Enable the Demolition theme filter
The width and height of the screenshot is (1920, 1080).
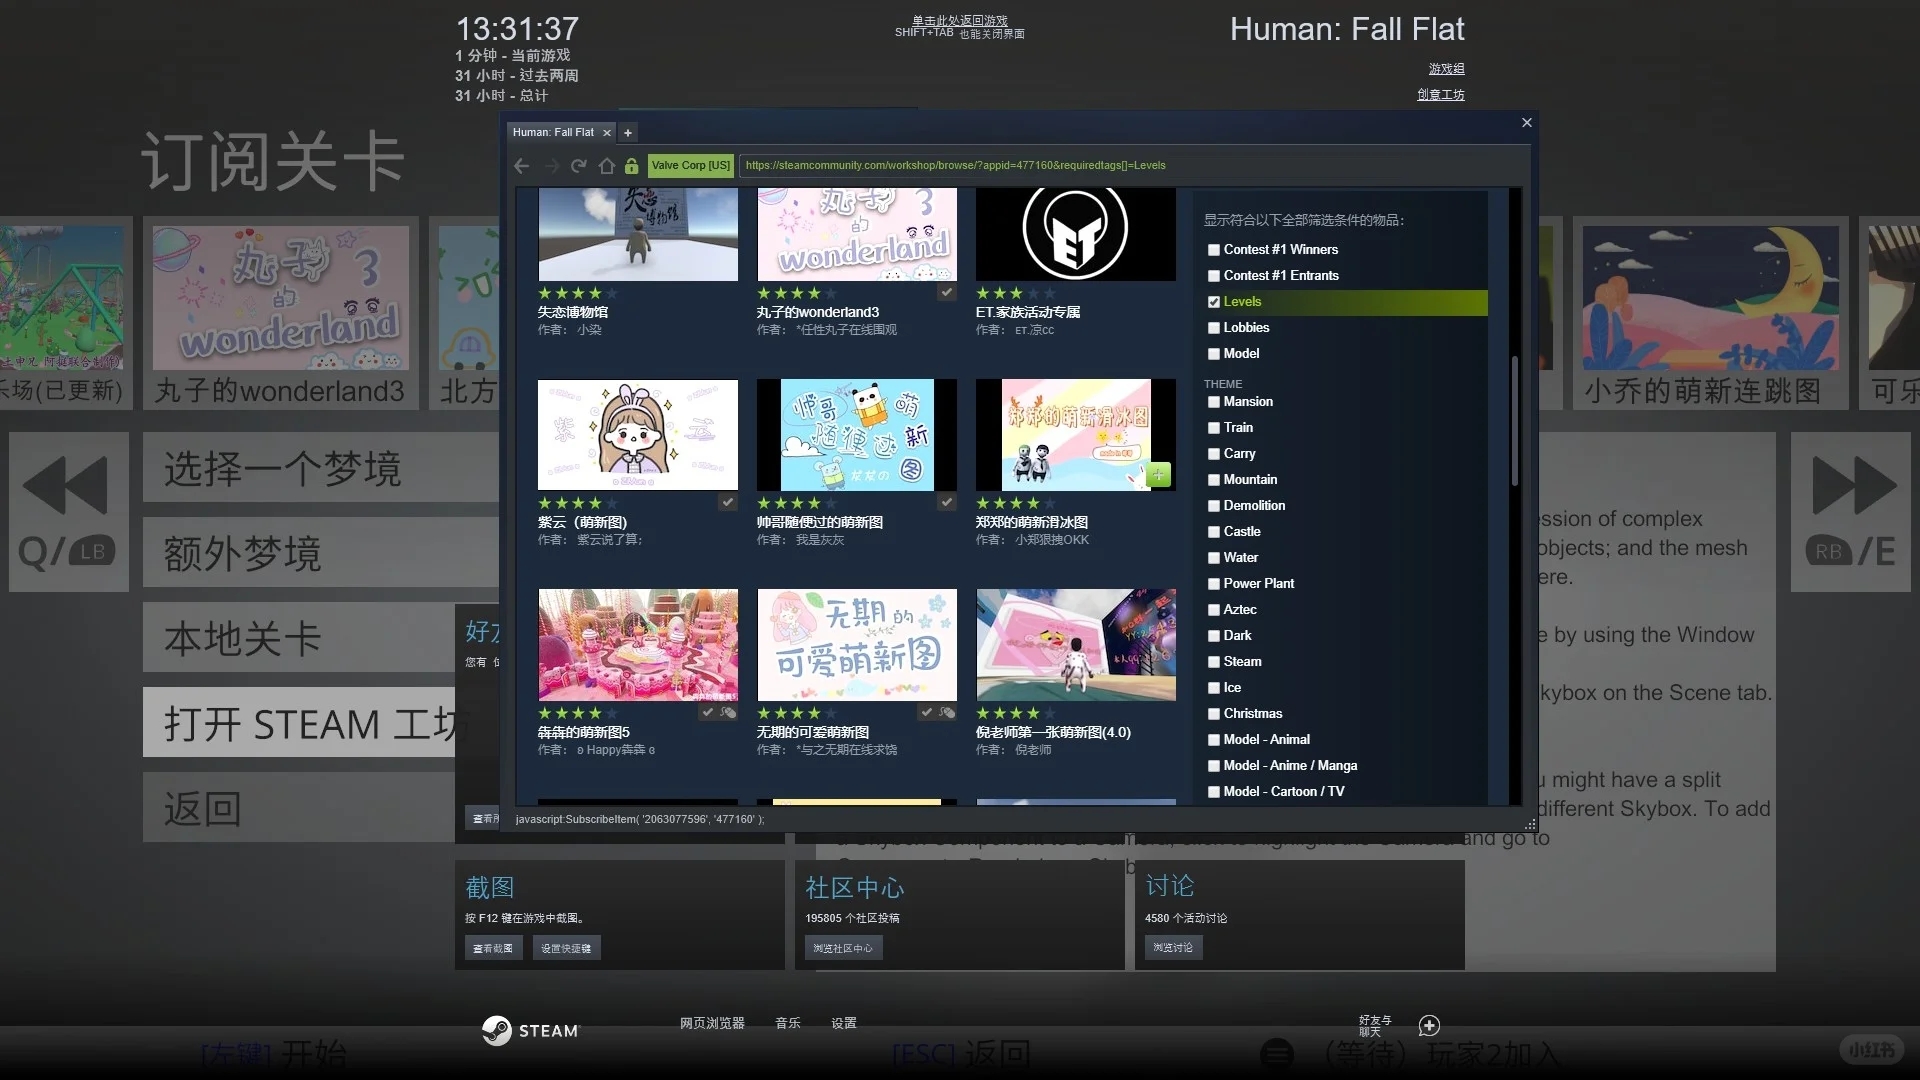pyautogui.click(x=1214, y=506)
